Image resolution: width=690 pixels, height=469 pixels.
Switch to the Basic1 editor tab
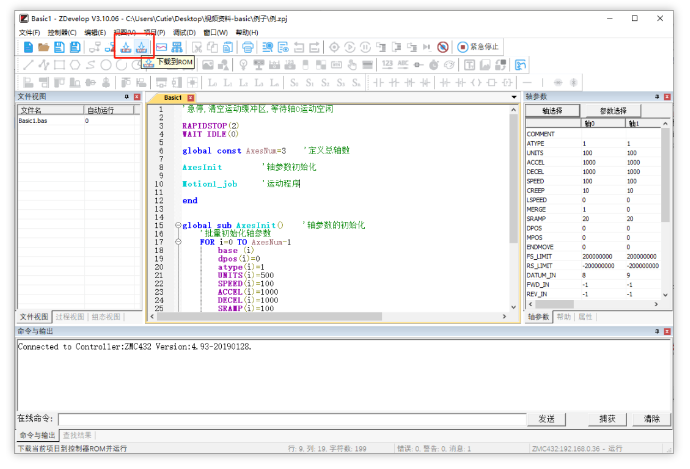(172, 98)
